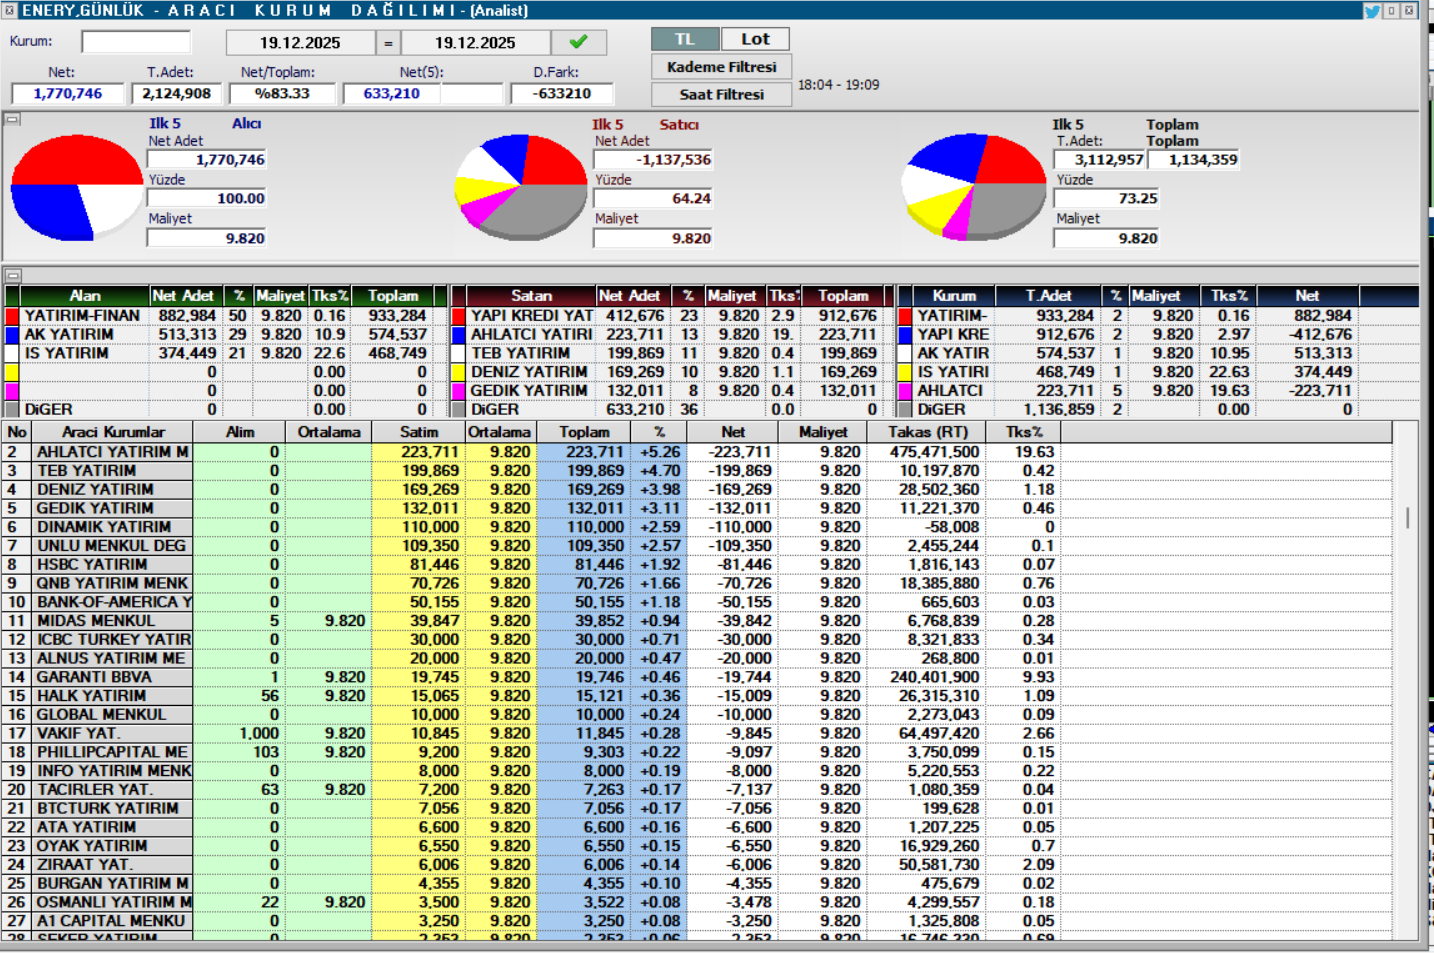Click the Satıcı sellers pie chart
This screenshot has height=953, width=1434.
pyautogui.click(x=521, y=188)
